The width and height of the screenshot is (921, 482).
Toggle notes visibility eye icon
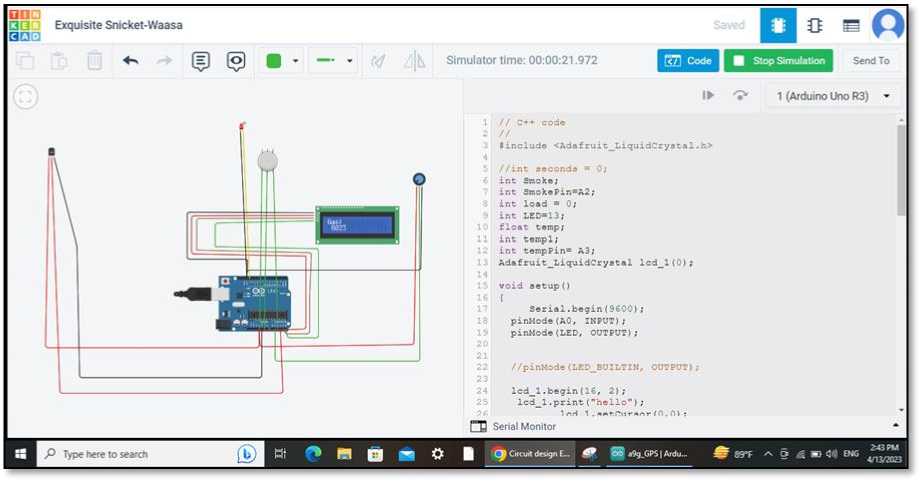pyautogui.click(x=236, y=61)
